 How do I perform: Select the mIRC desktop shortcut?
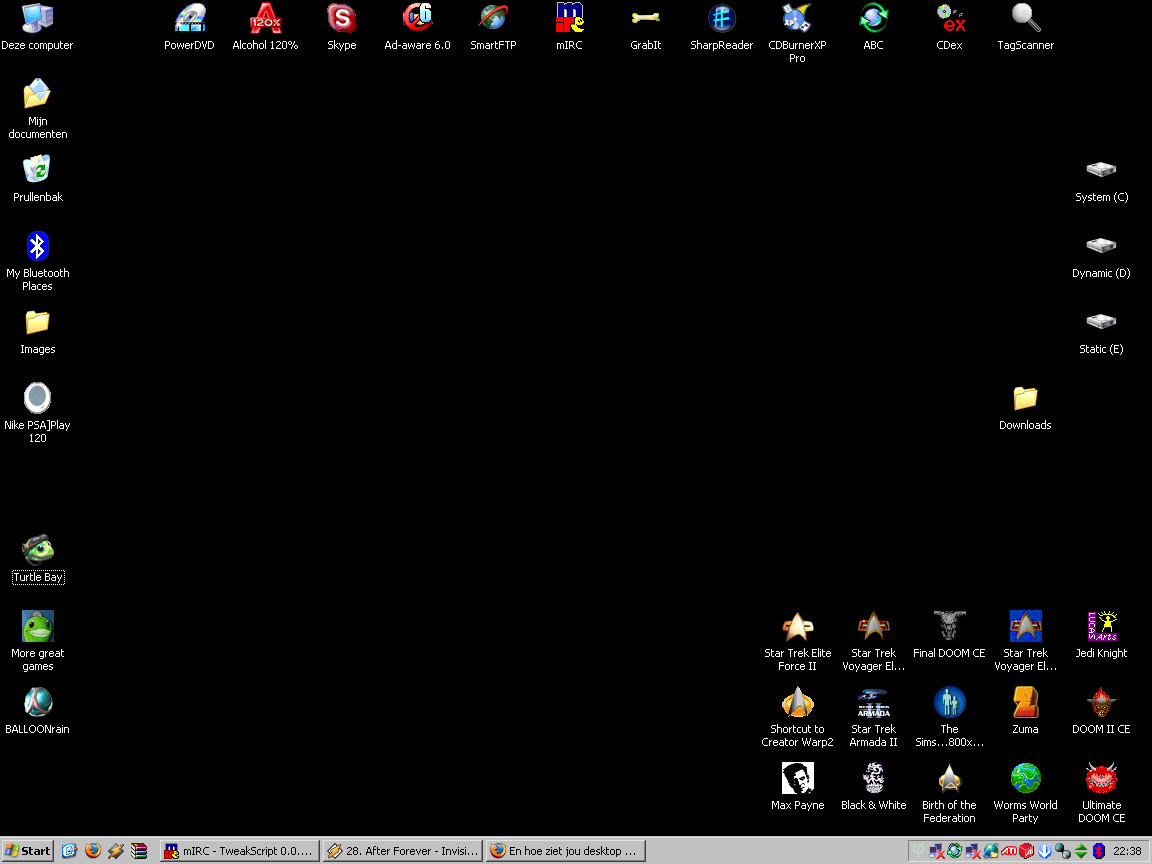click(x=569, y=27)
